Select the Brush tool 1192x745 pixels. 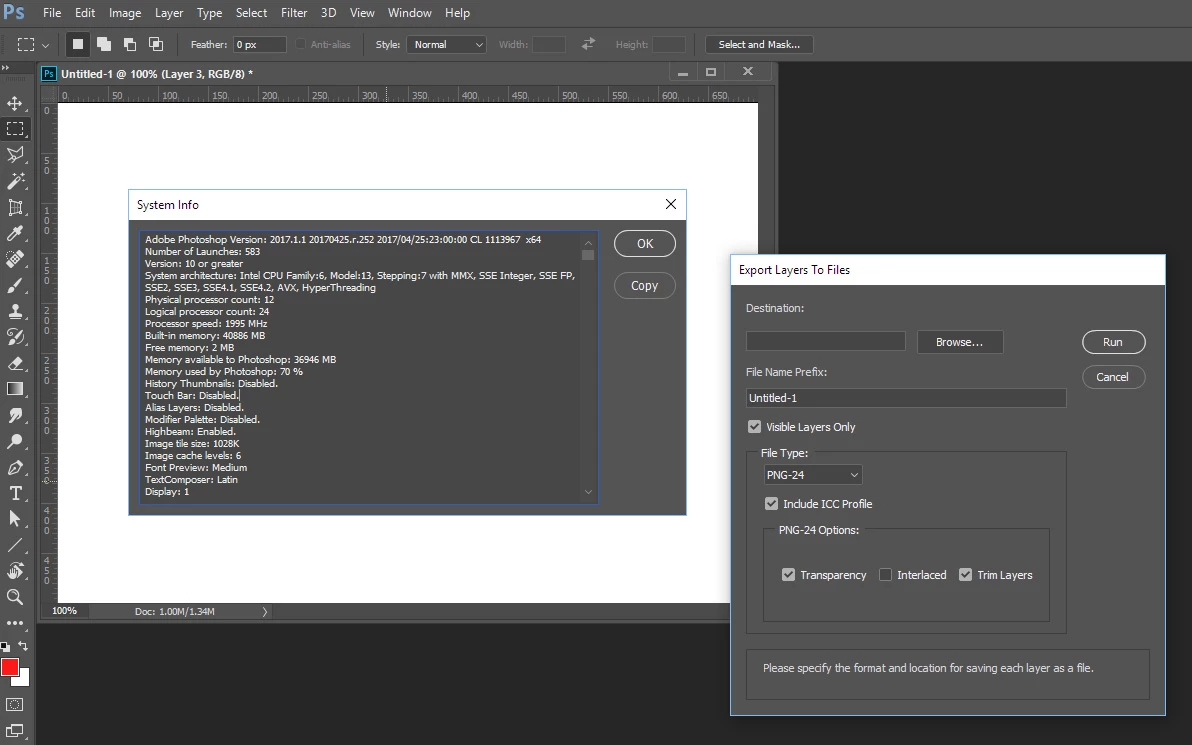(x=14, y=285)
